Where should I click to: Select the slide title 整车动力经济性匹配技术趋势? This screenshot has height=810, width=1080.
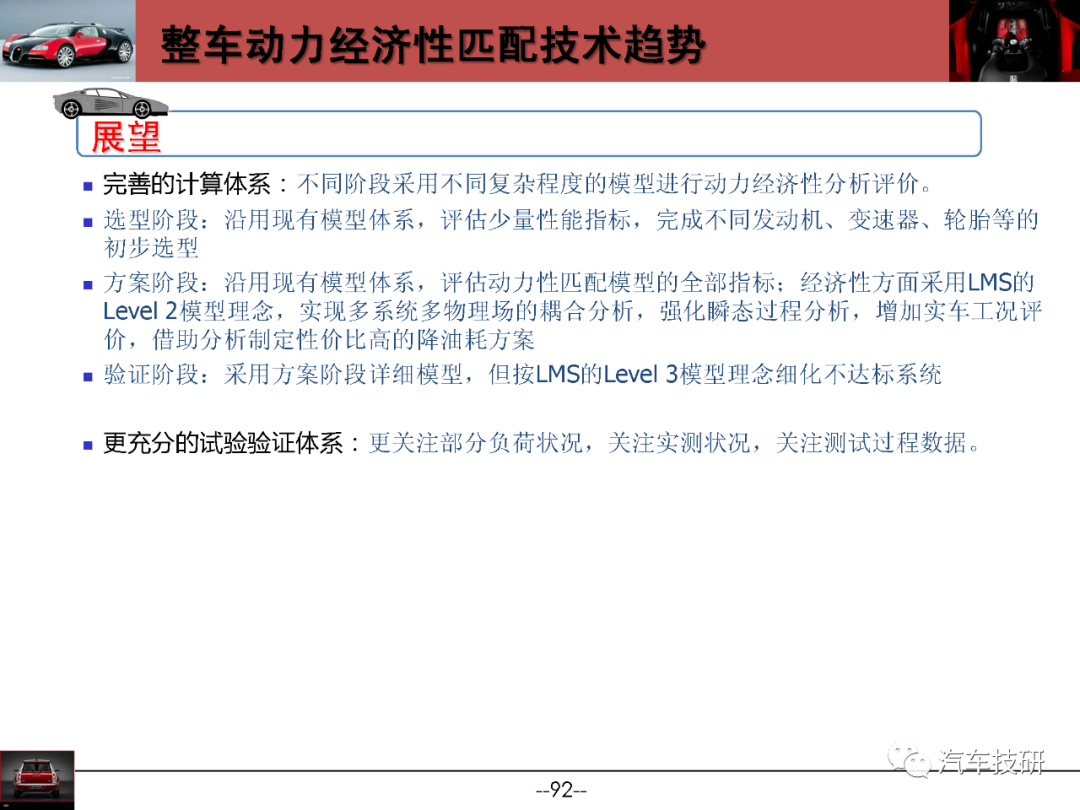pyautogui.click(x=433, y=46)
